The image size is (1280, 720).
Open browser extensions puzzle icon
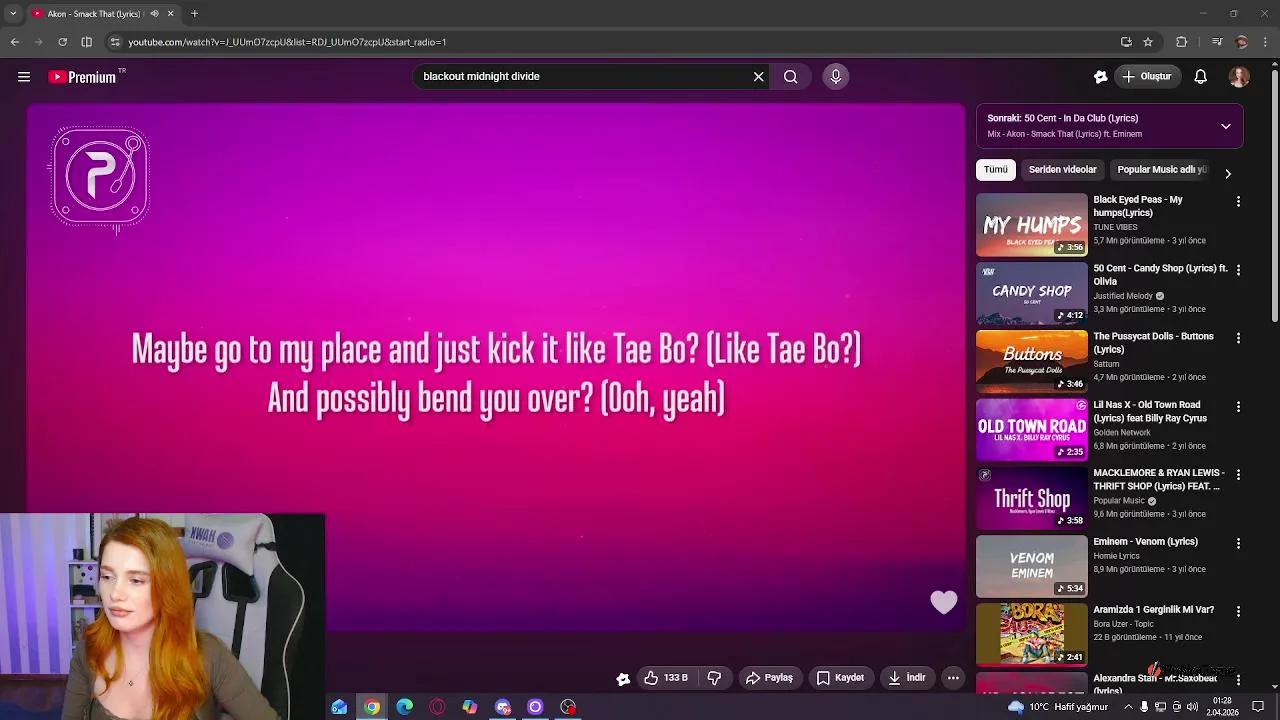pyautogui.click(x=1182, y=42)
